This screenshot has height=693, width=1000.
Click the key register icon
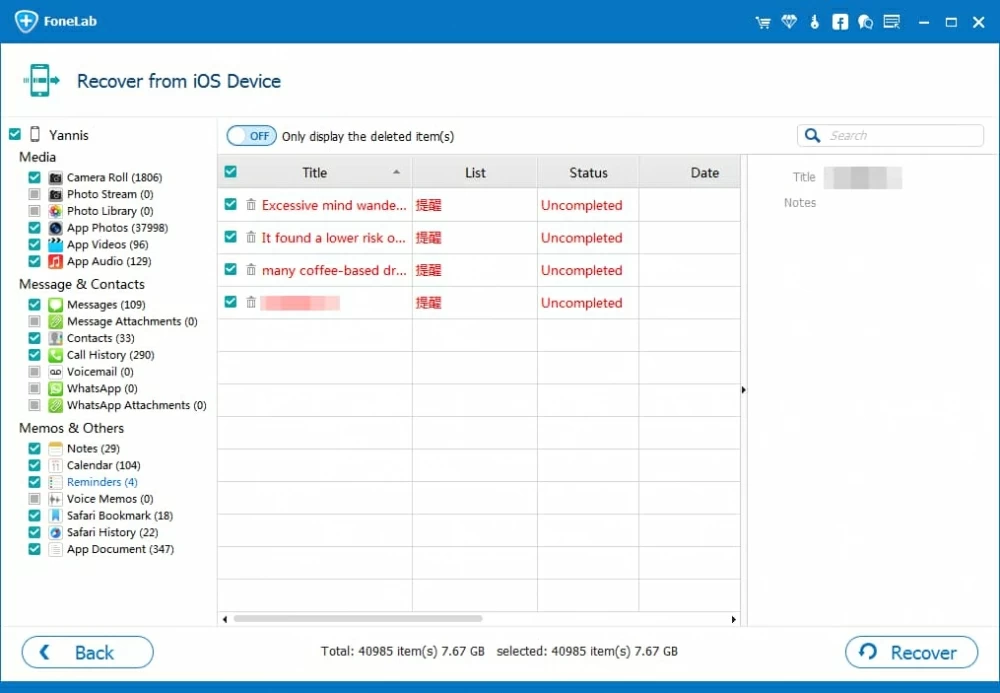point(814,22)
